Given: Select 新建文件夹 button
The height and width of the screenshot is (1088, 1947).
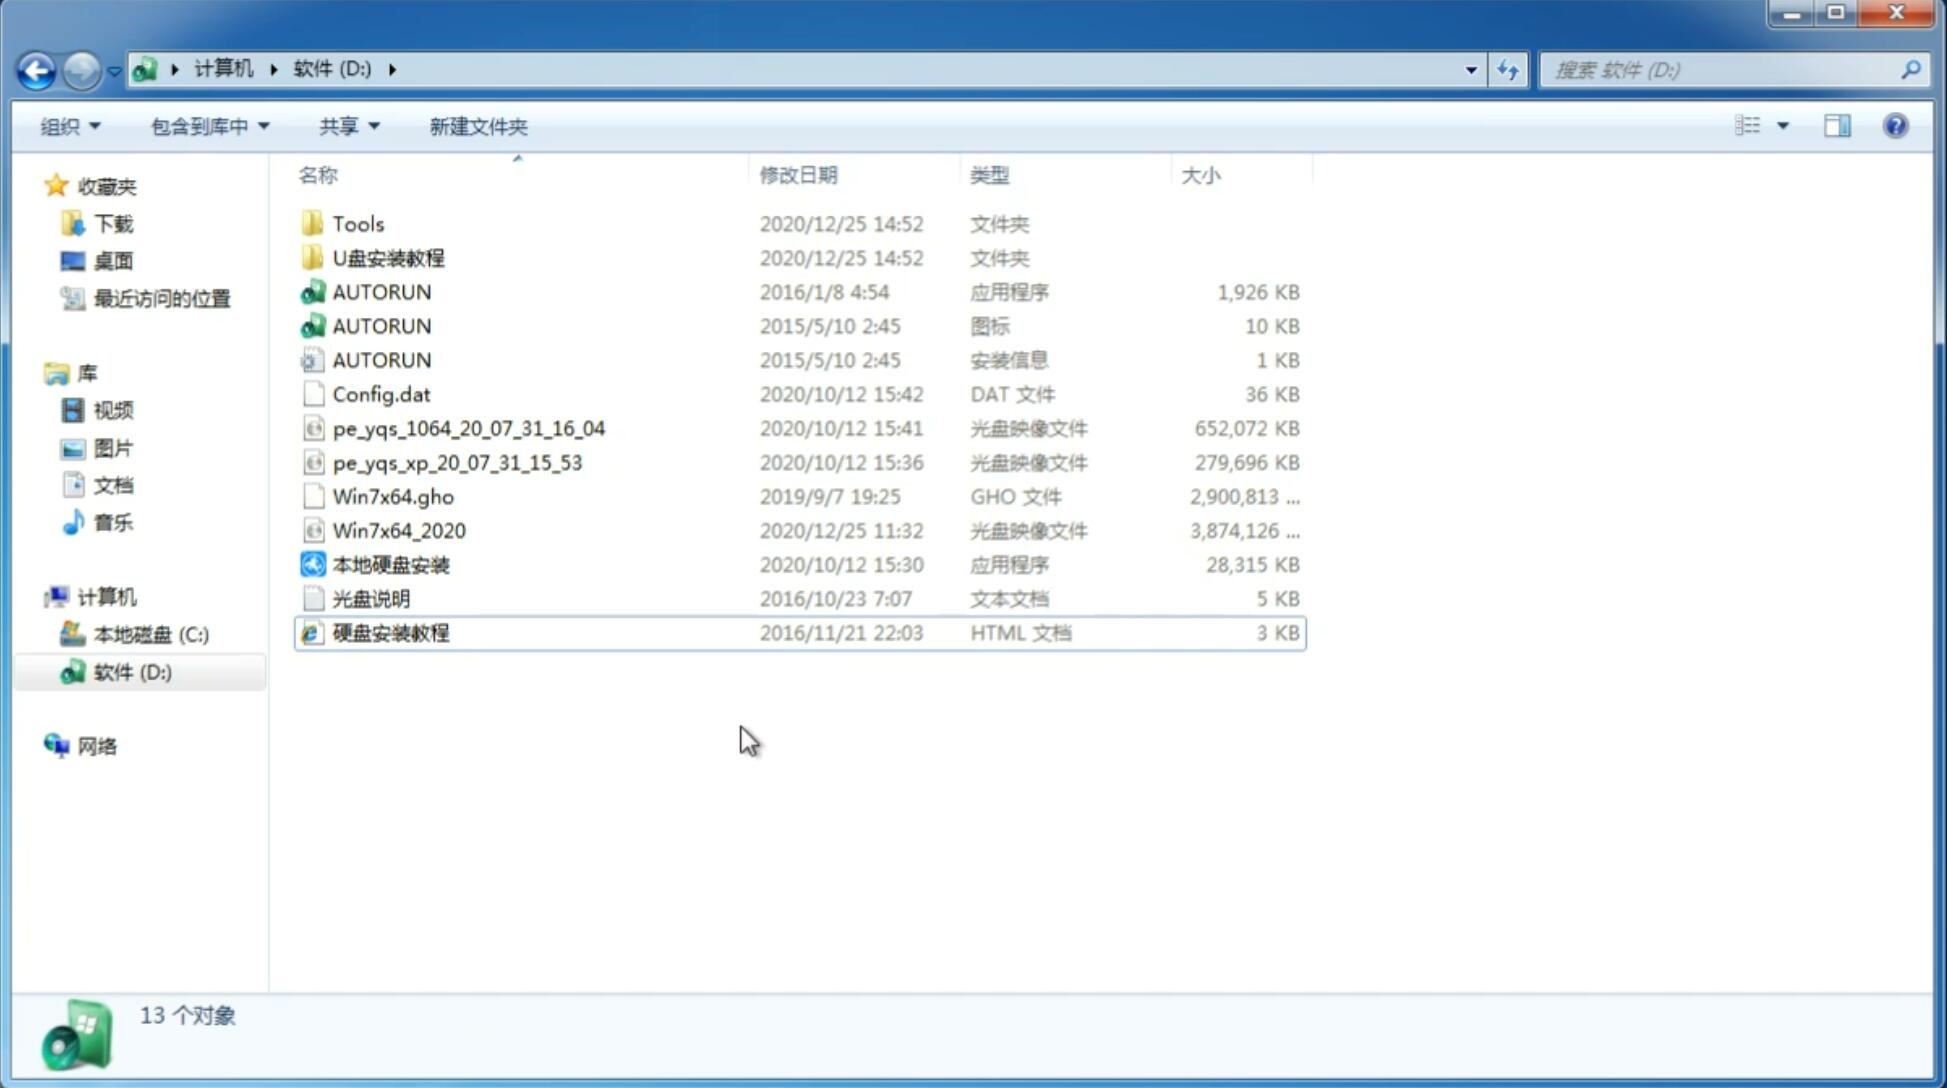Looking at the screenshot, I should pos(479,126).
